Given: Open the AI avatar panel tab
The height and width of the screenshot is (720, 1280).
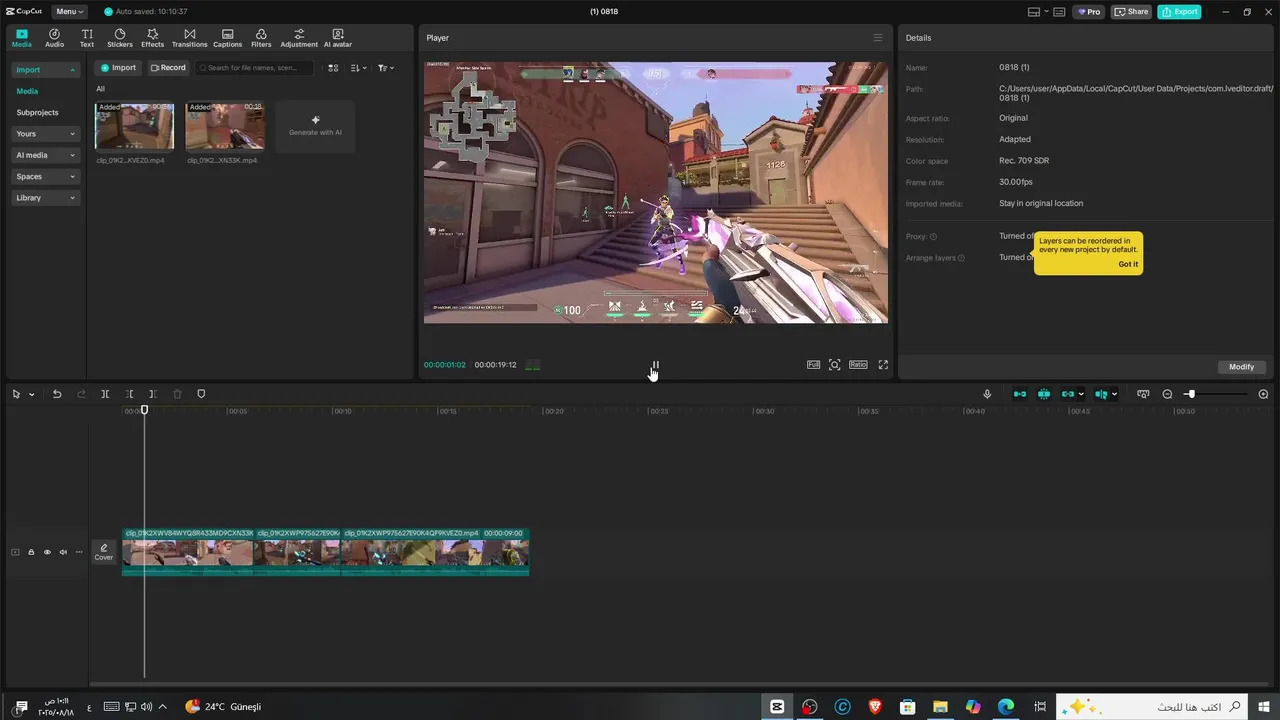Looking at the screenshot, I should pyautogui.click(x=338, y=38).
